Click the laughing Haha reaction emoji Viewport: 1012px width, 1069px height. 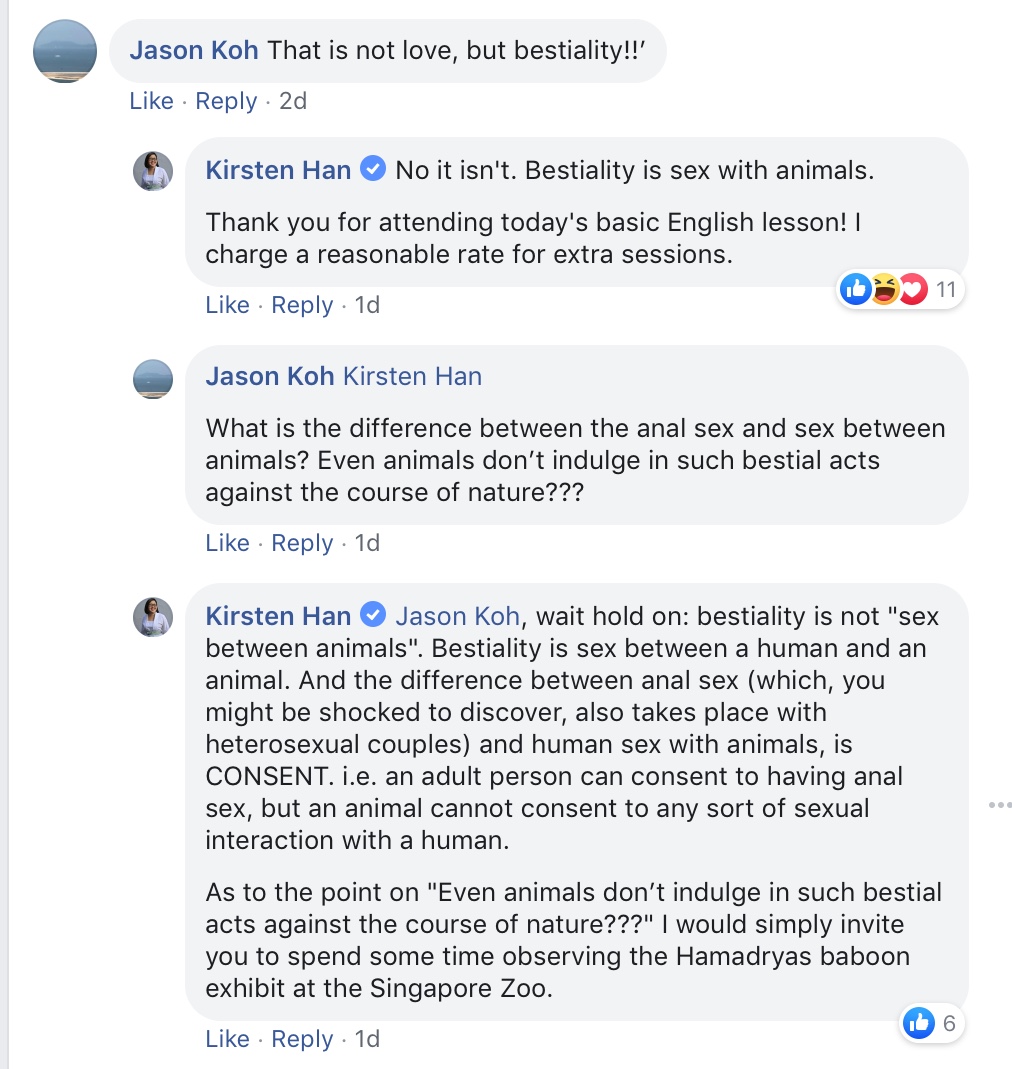pos(885,290)
